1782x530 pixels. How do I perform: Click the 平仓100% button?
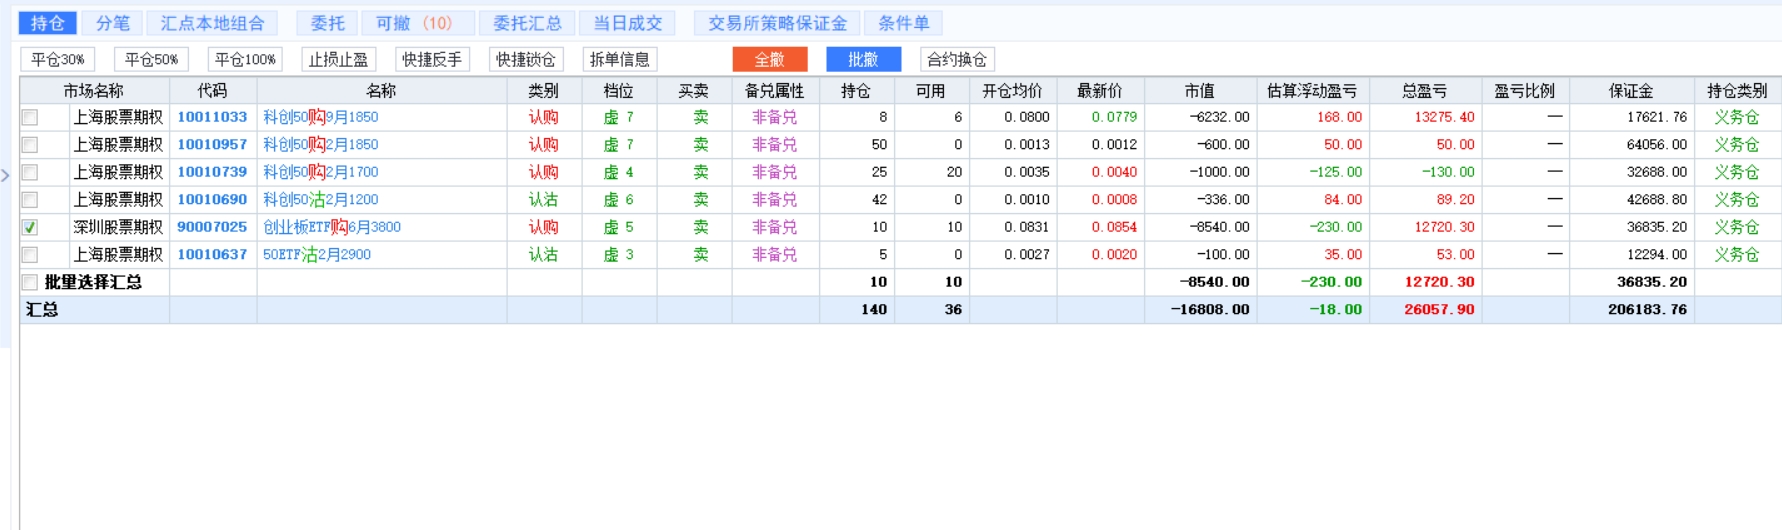[245, 60]
